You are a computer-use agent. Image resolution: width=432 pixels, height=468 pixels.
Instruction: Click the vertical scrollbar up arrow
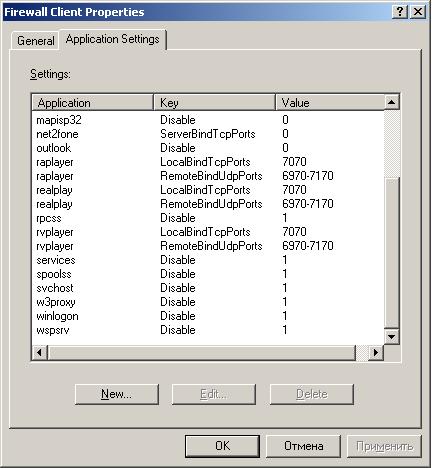coord(391,102)
